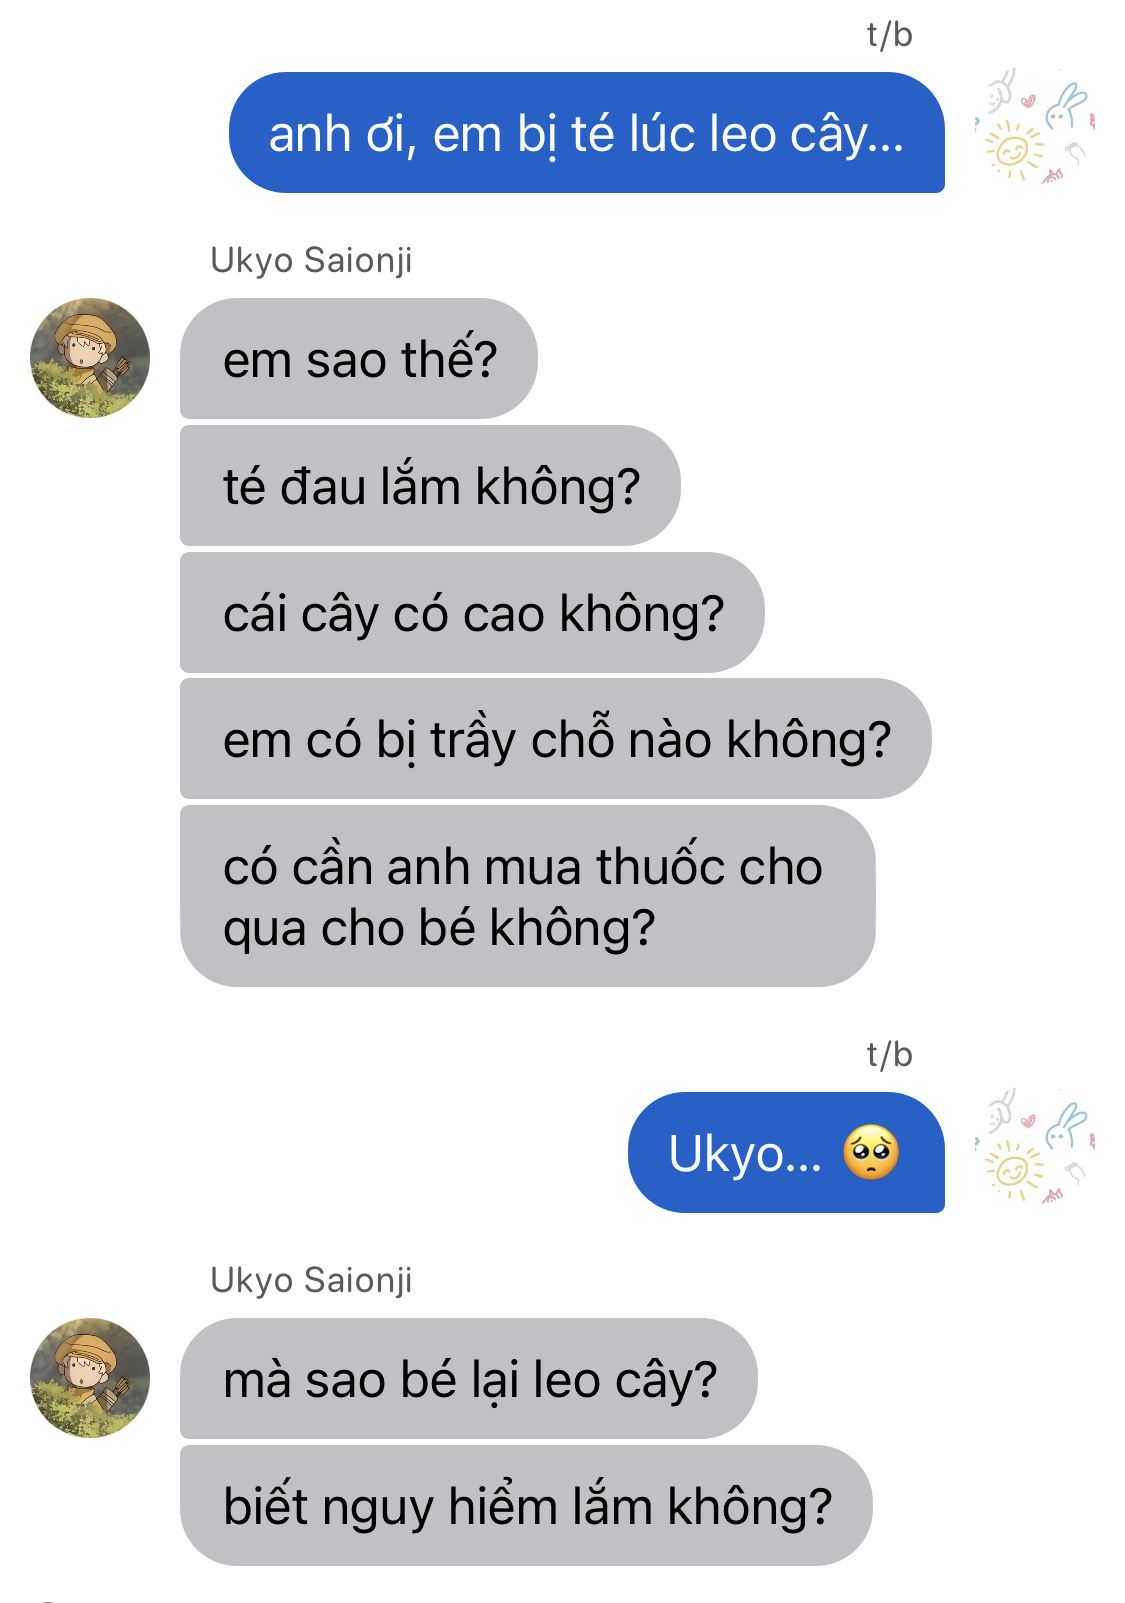The width and height of the screenshot is (1125, 1603).
Task: Select the 'té đau lắm không?' bubble
Action: [430, 485]
